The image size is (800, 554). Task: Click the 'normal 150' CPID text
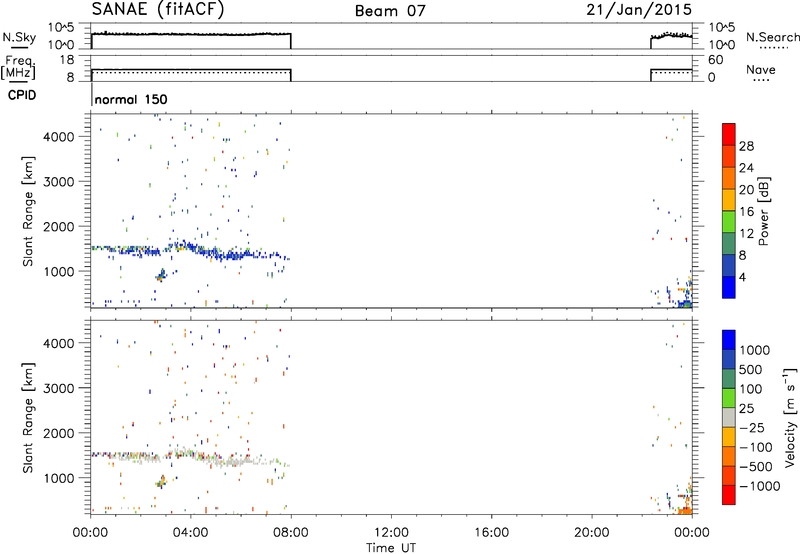131,99
